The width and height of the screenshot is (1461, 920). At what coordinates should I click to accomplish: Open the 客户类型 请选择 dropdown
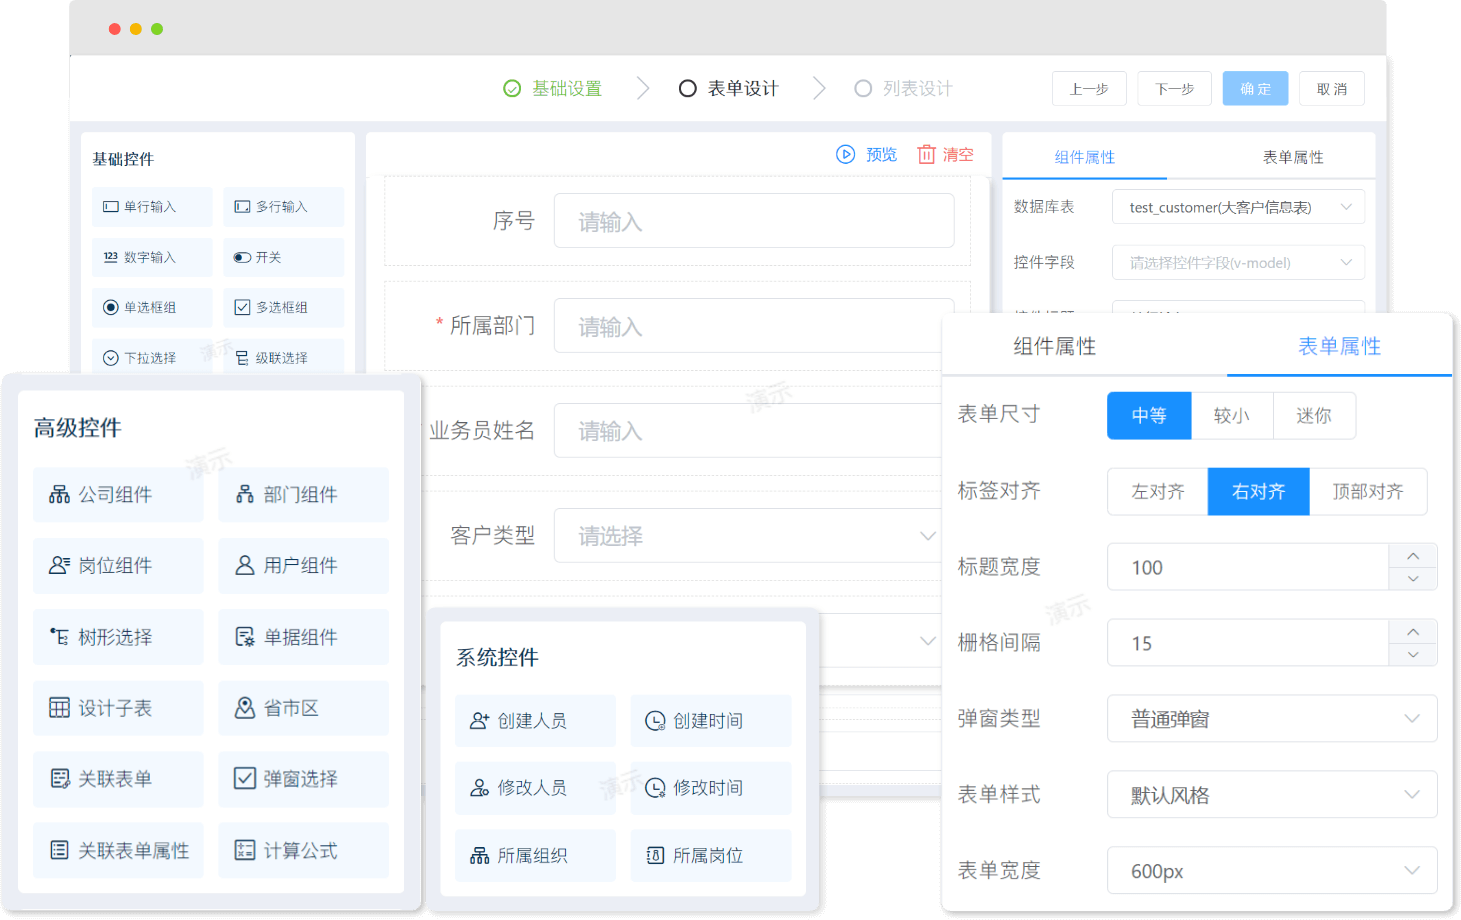coord(749,536)
